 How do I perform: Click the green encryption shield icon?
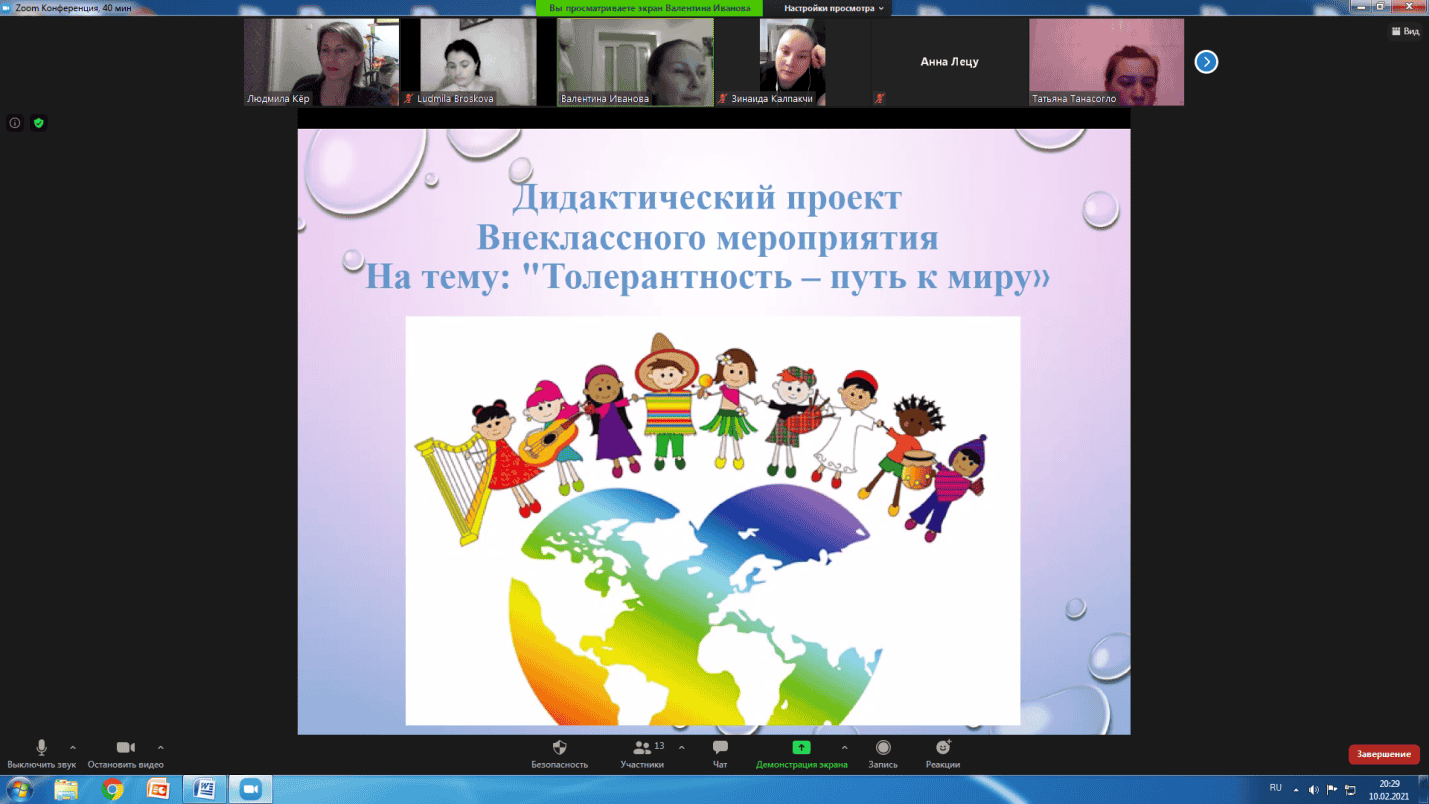coord(39,123)
